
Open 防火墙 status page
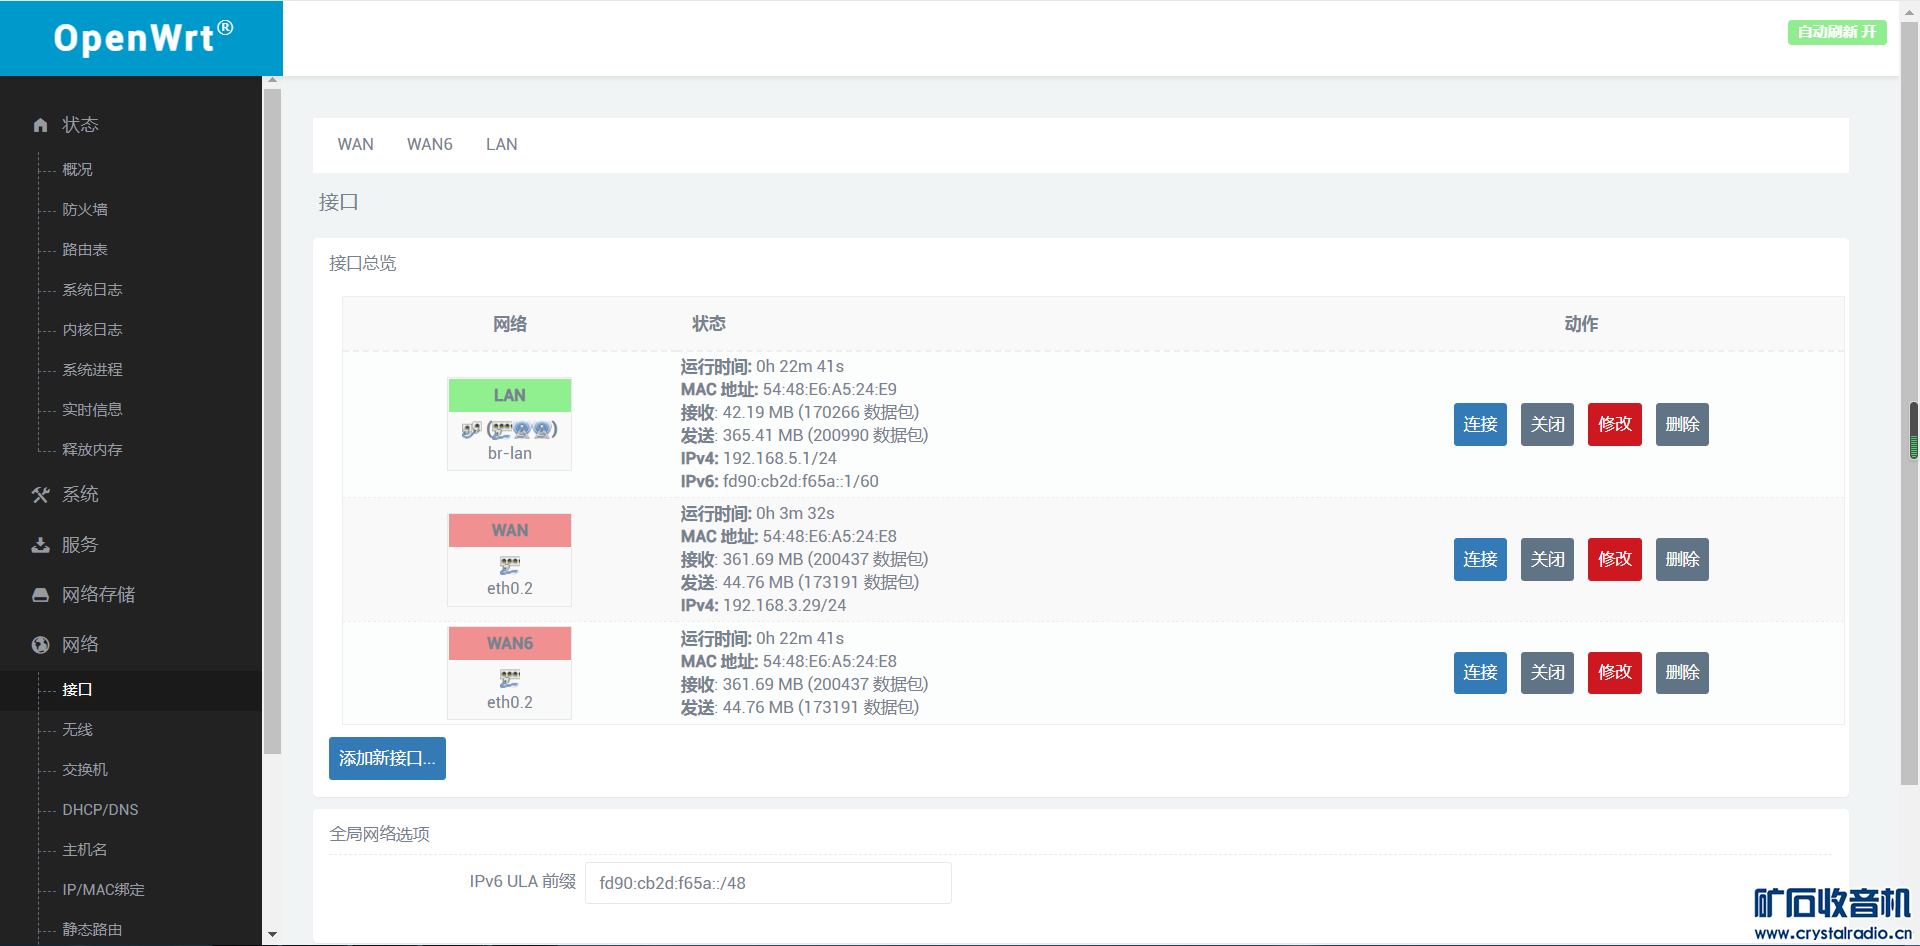pyautogui.click(x=85, y=210)
